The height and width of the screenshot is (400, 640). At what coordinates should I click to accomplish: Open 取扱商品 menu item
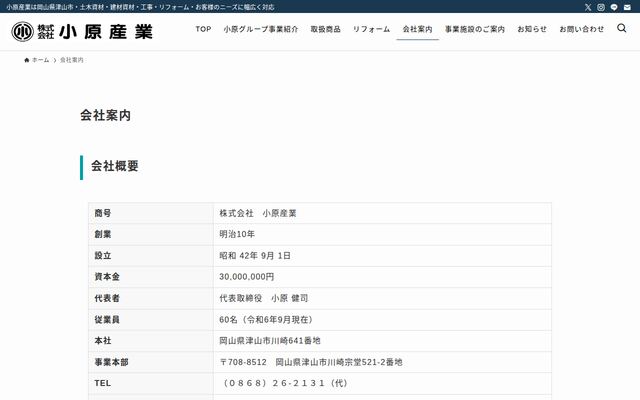325,29
